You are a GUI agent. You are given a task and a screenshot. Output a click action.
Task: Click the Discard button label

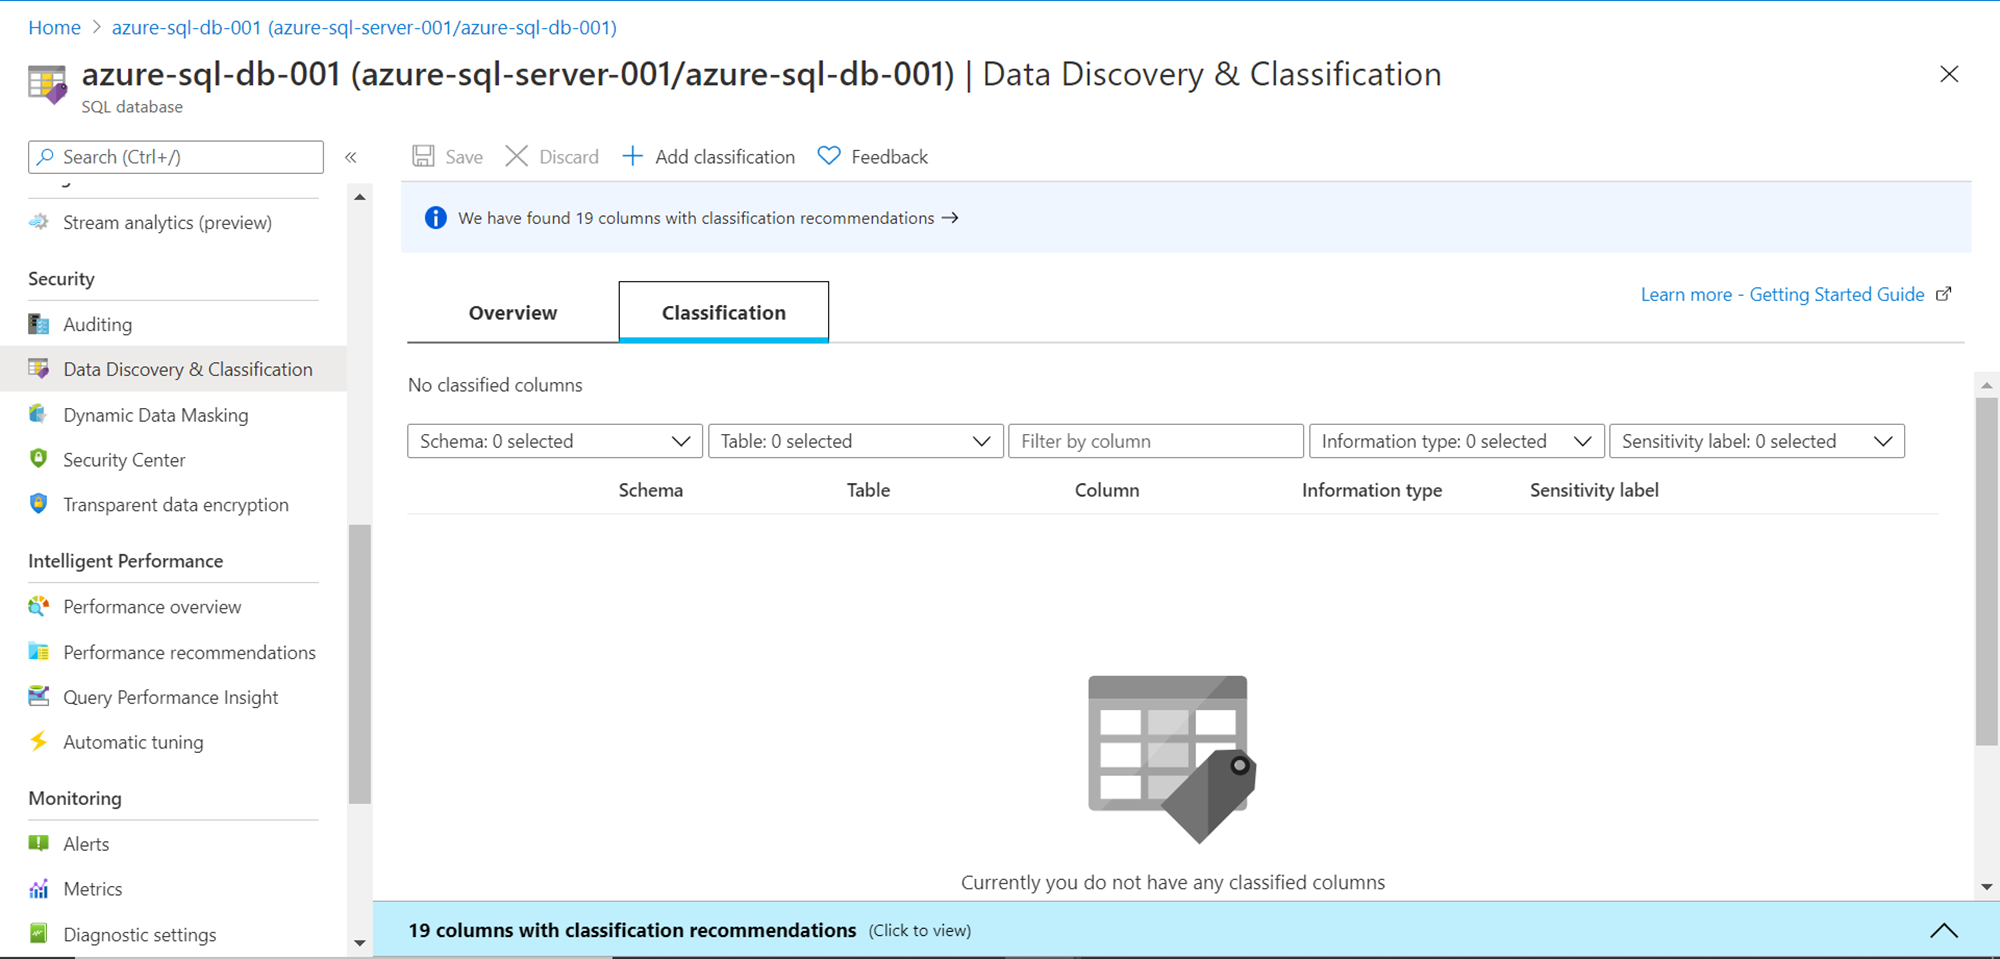pos(569,157)
